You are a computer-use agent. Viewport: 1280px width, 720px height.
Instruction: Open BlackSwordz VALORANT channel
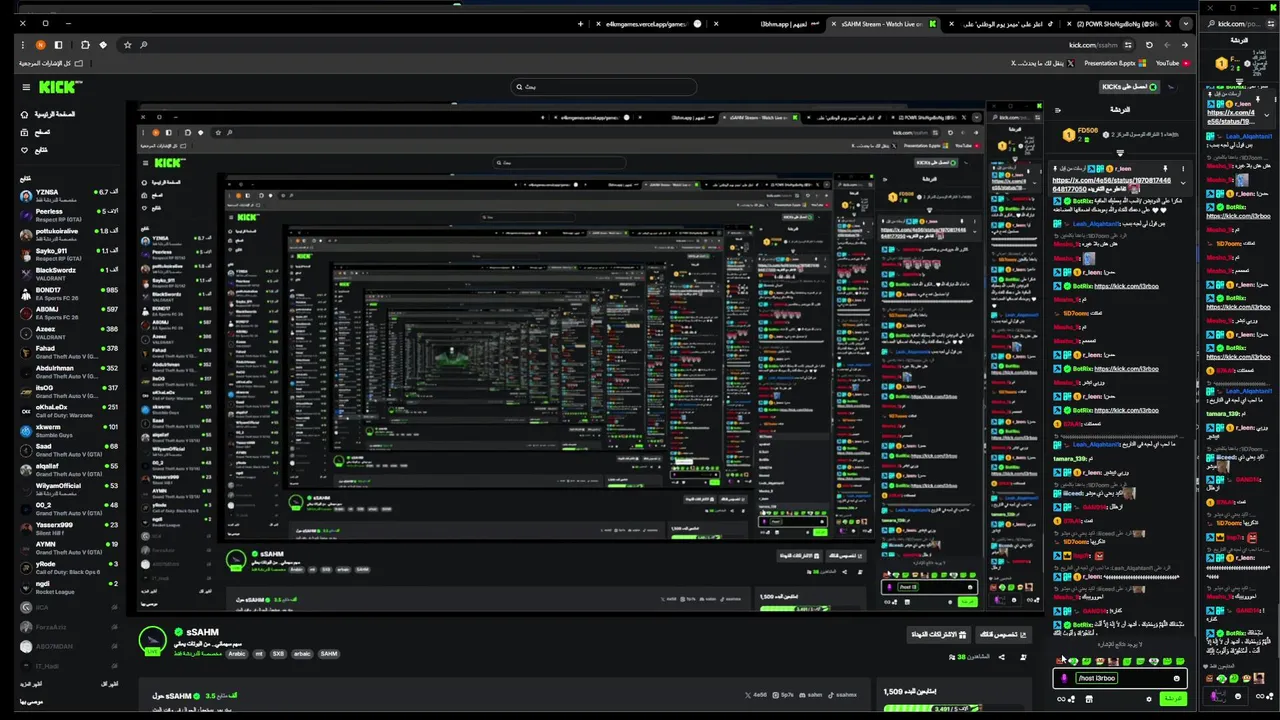68,274
